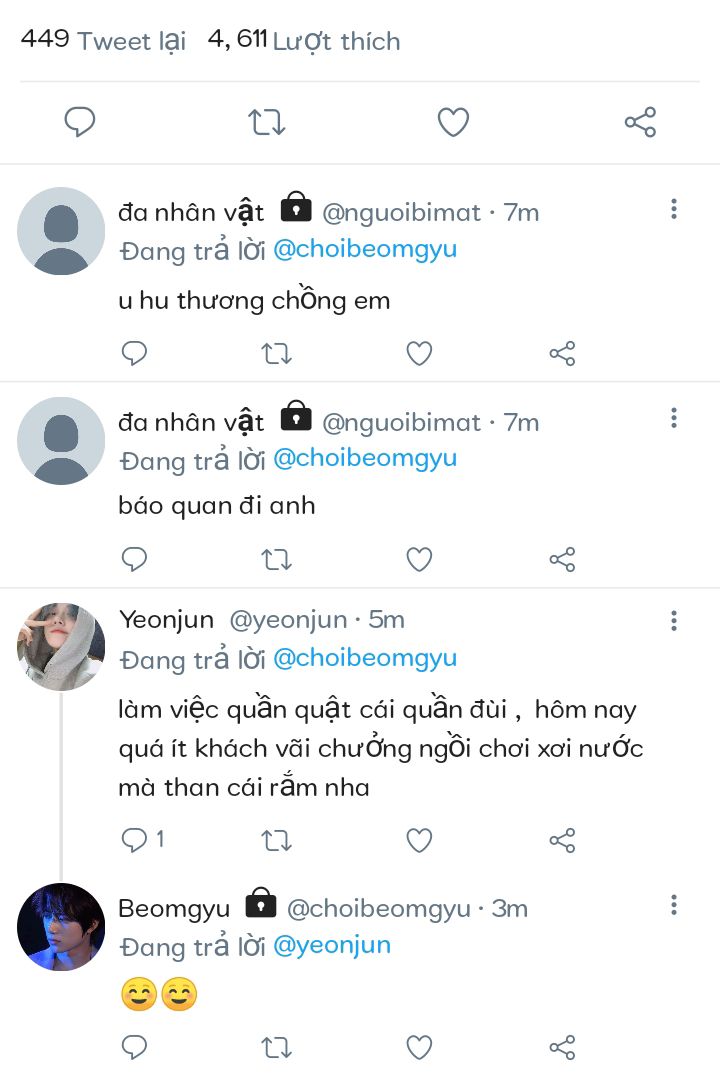Share Beomgyu's emoji reply
Screen dimensions: 720x1073
click(563, 1047)
